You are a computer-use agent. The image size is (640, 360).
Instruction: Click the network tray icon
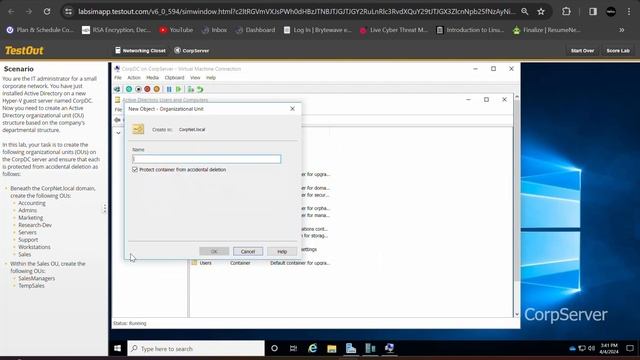[x=582, y=348]
